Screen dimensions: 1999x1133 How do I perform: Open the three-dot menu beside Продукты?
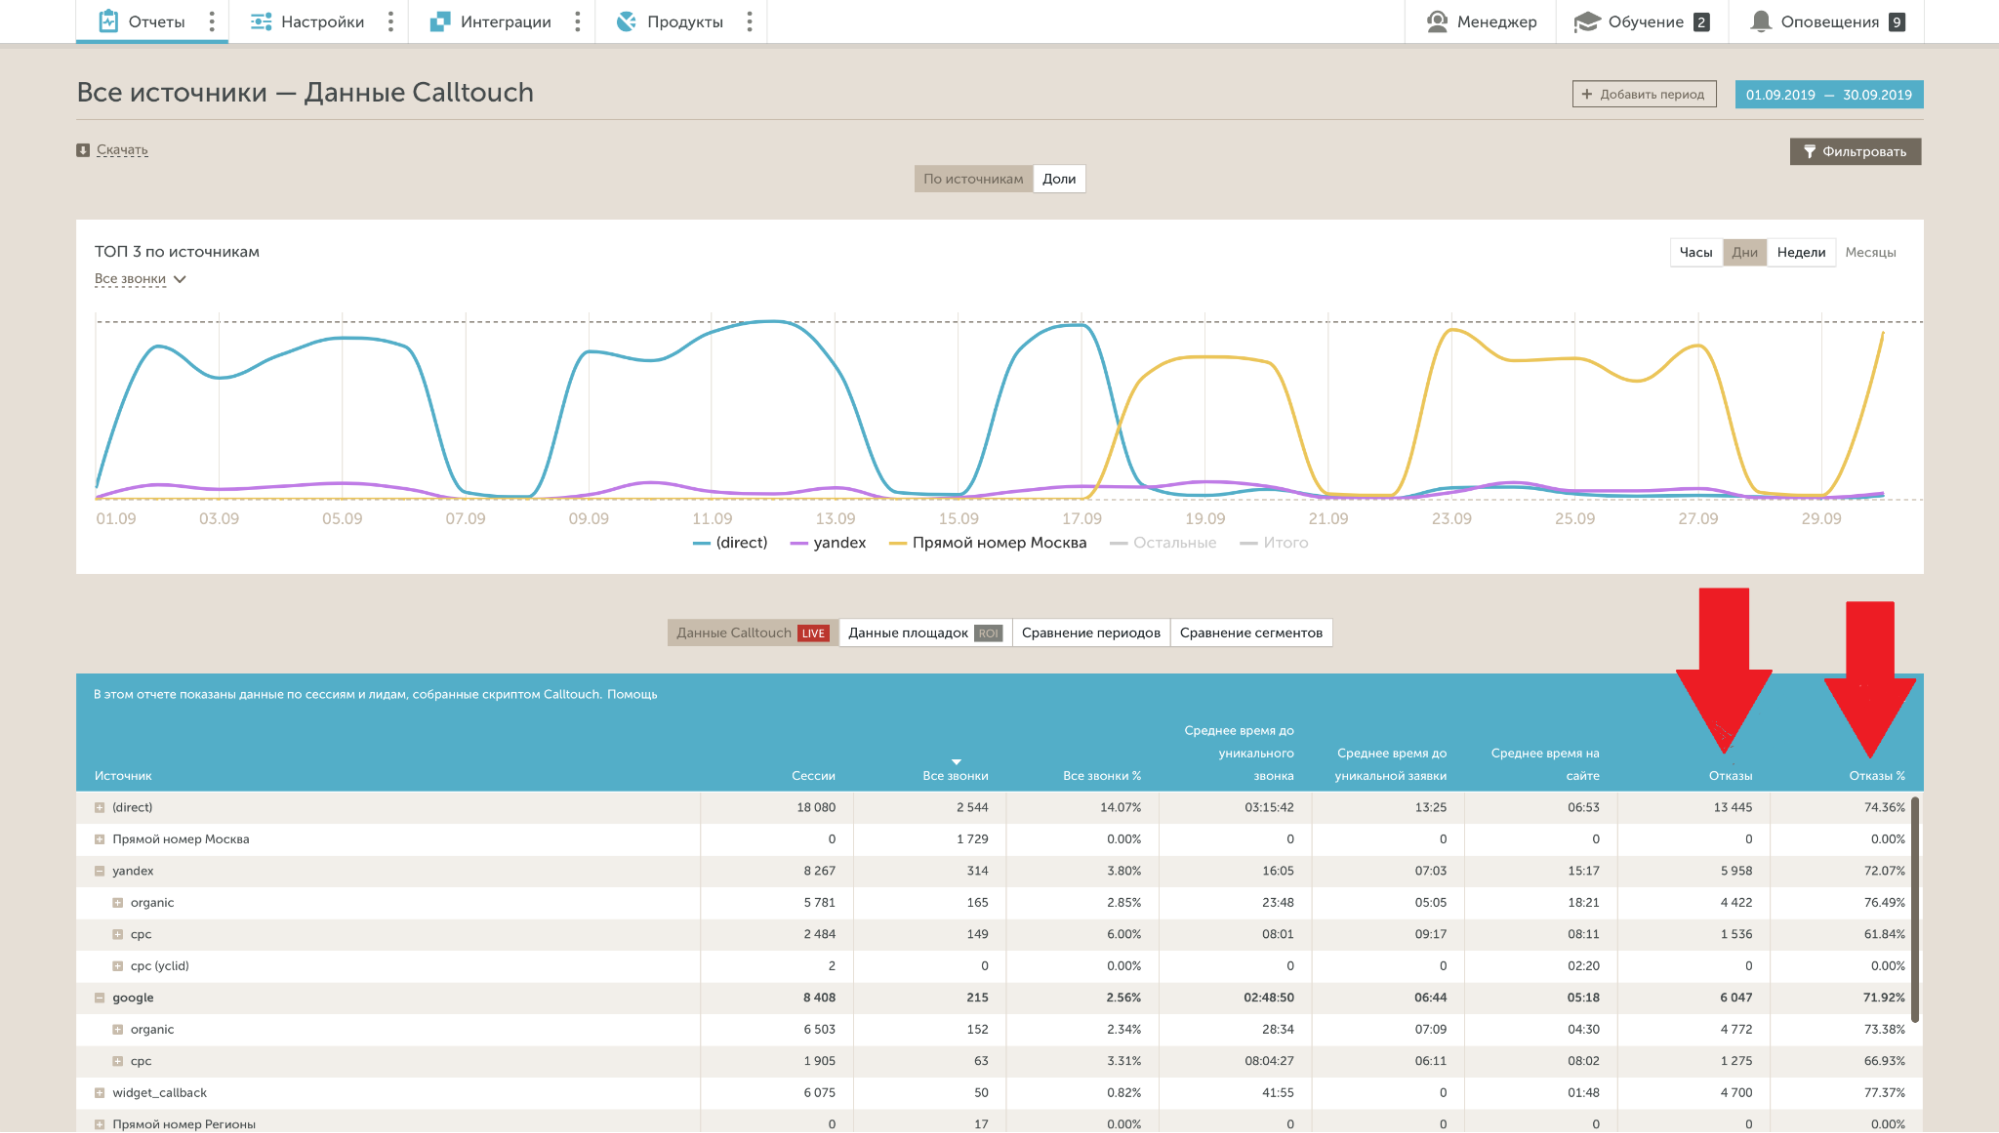click(x=749, y=21)
